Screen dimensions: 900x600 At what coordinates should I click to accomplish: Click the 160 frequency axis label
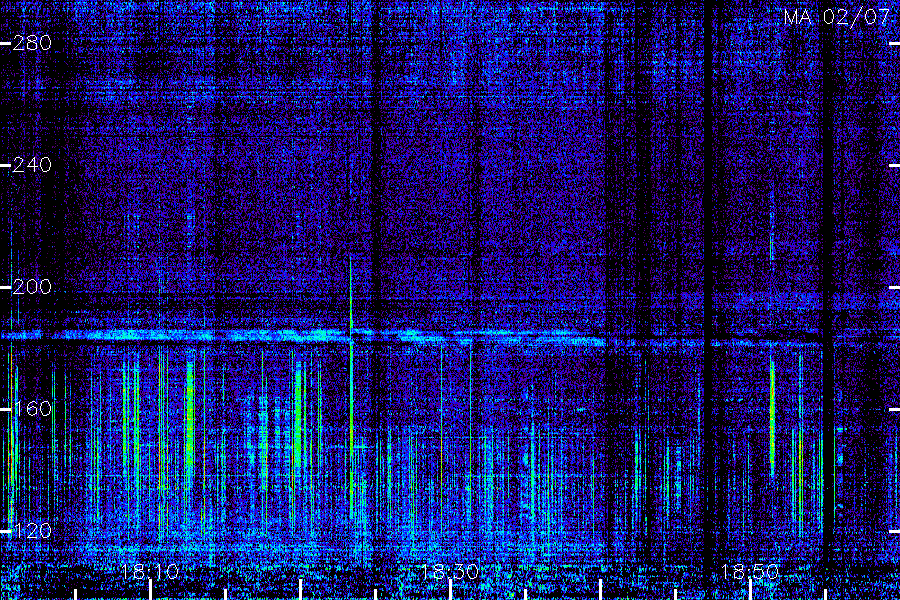coord(32,409)
